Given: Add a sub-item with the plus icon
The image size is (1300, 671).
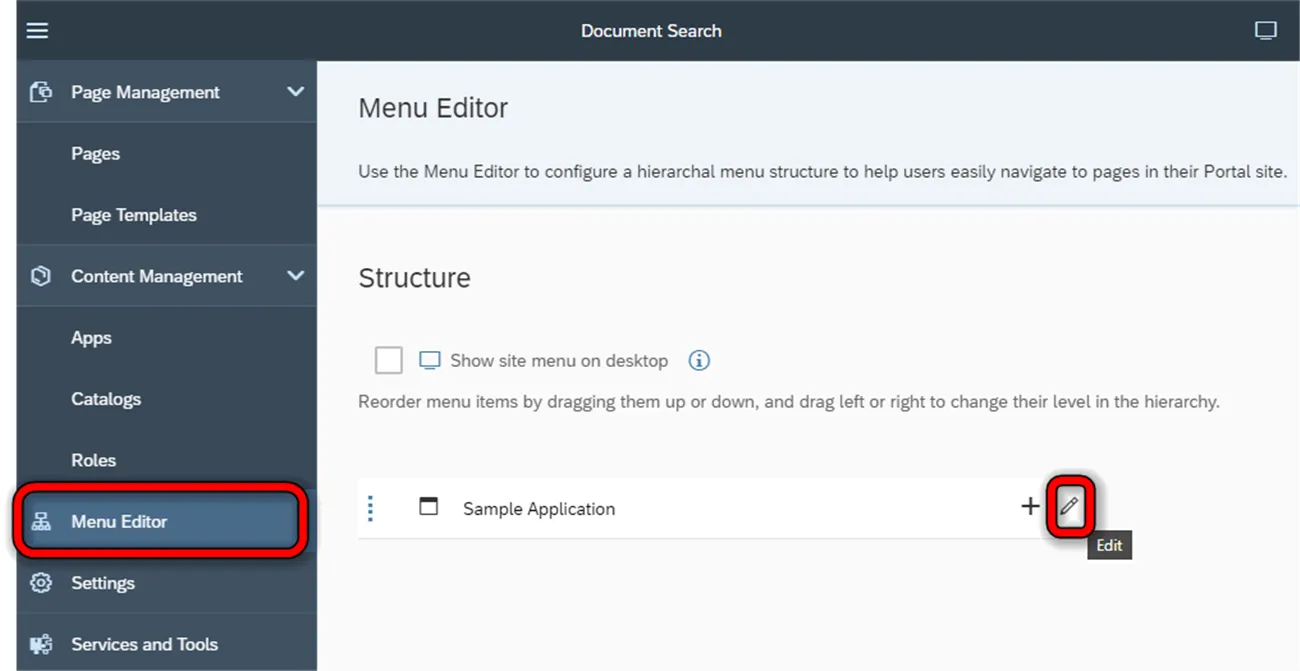Looking at the screenshot, I should [x=1030, y=507].
